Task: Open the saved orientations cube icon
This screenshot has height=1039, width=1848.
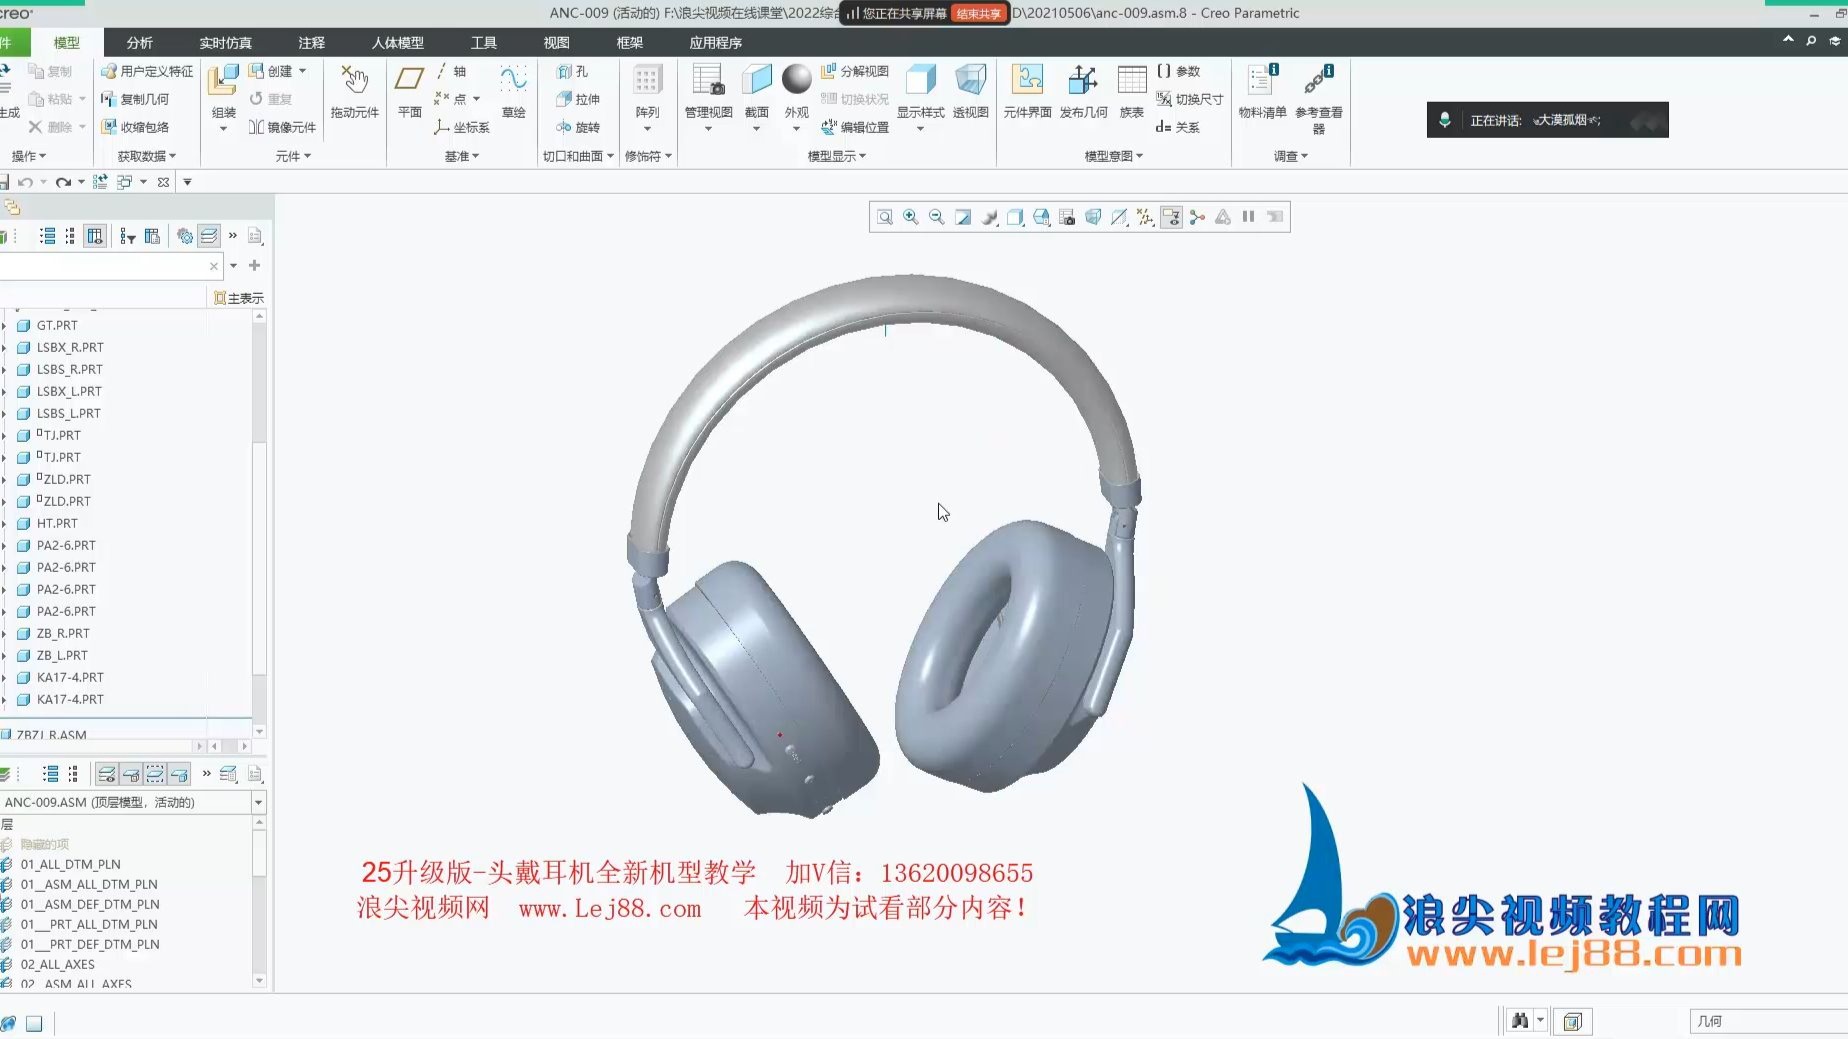Action: tap(1041, 217)
